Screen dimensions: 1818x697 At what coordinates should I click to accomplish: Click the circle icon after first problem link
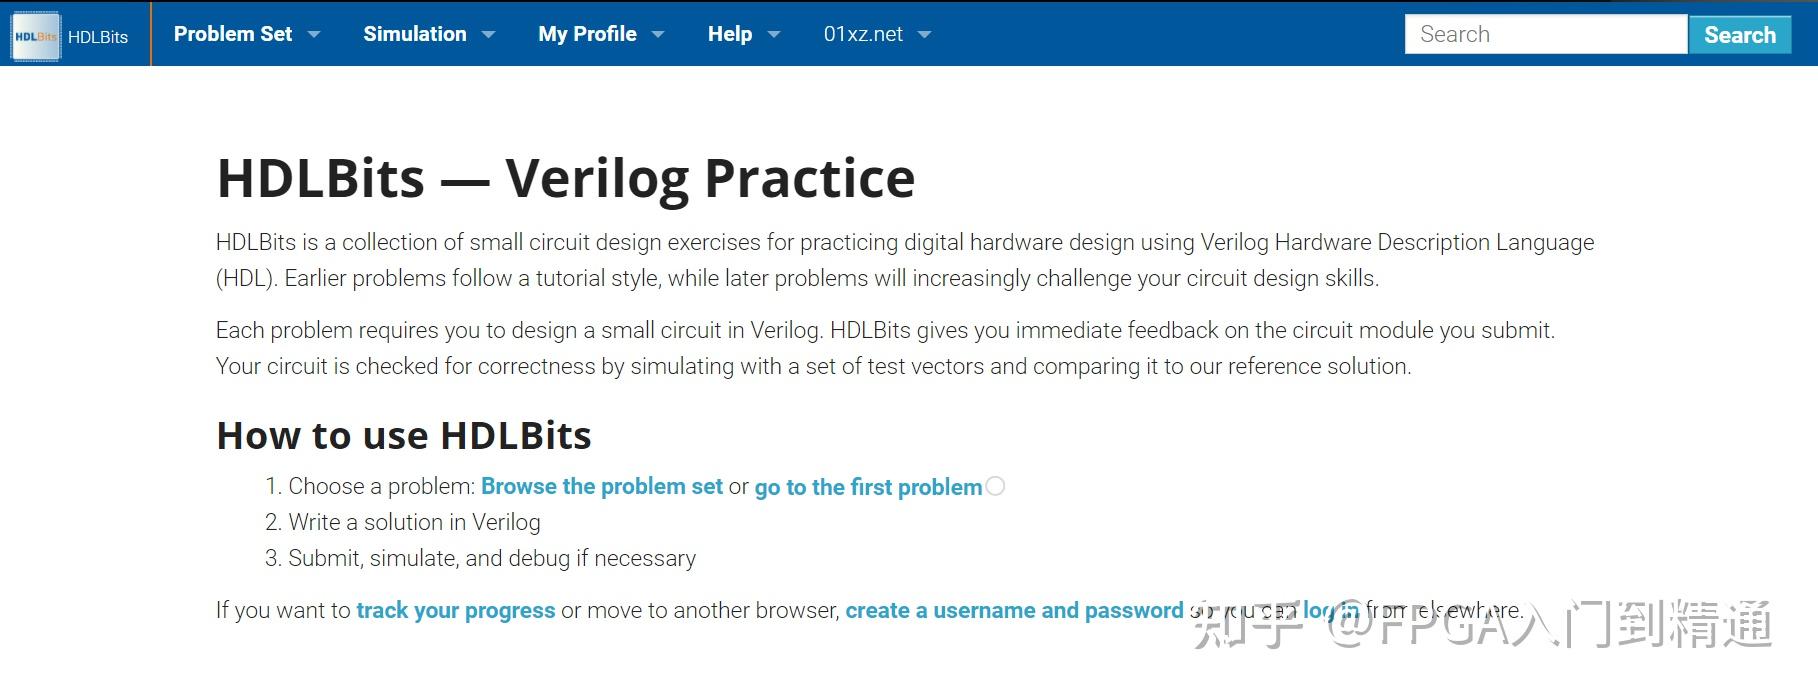(x=995, y=486)
